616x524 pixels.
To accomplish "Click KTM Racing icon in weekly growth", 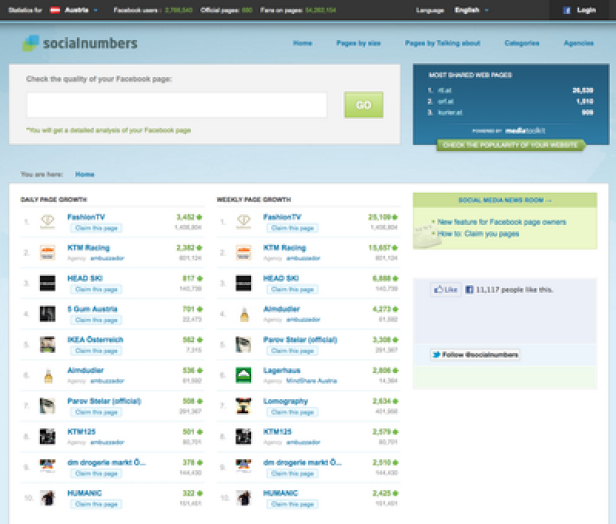I will 244,253.
